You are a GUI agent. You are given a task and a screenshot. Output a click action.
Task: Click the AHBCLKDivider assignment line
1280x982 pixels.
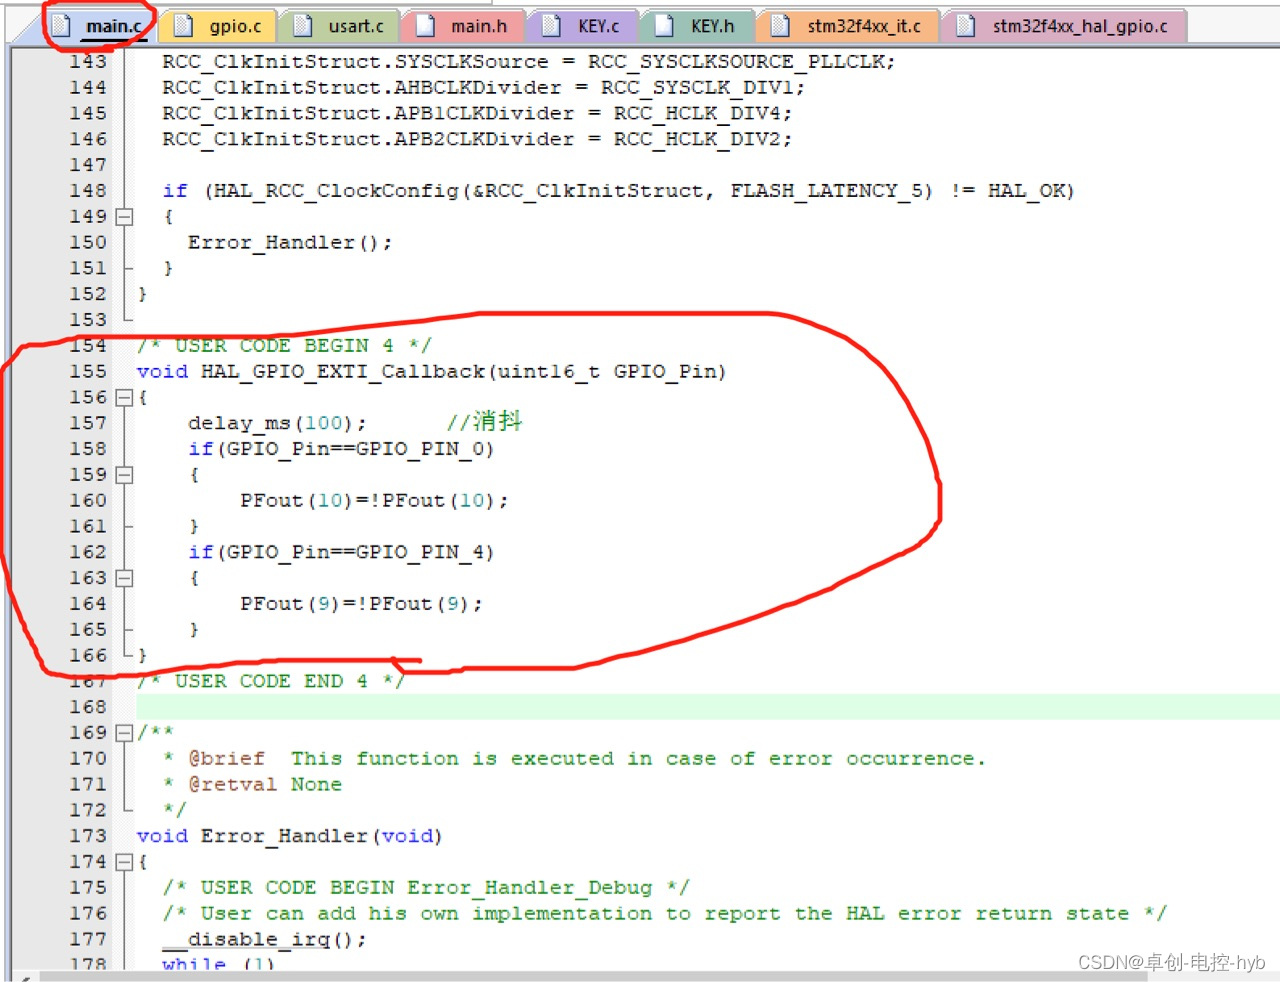click(x=484, y=88)
